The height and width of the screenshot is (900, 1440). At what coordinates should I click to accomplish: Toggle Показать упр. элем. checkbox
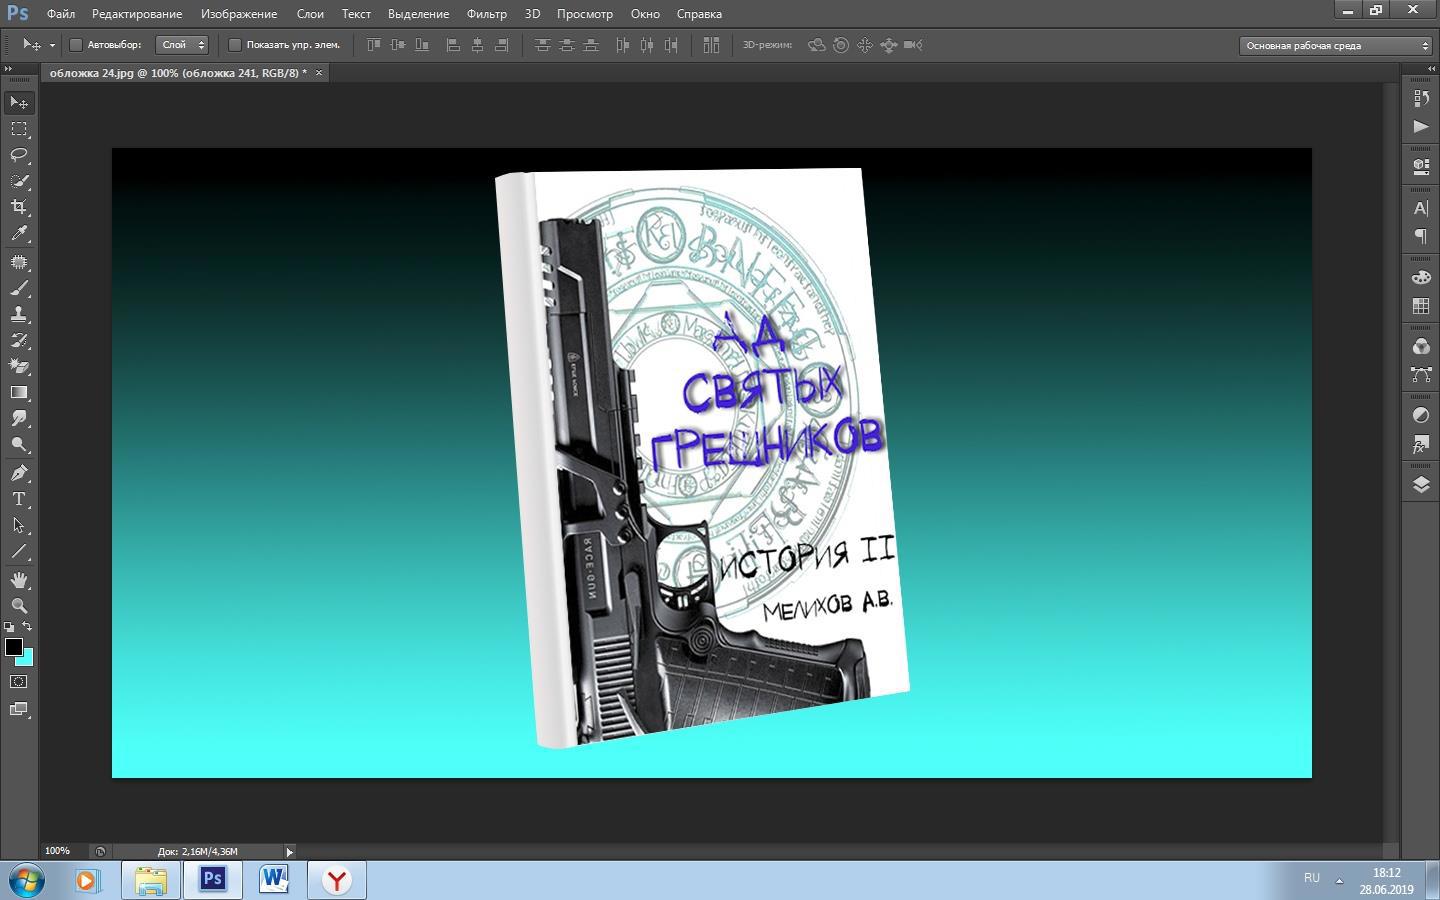coord(235,45)
